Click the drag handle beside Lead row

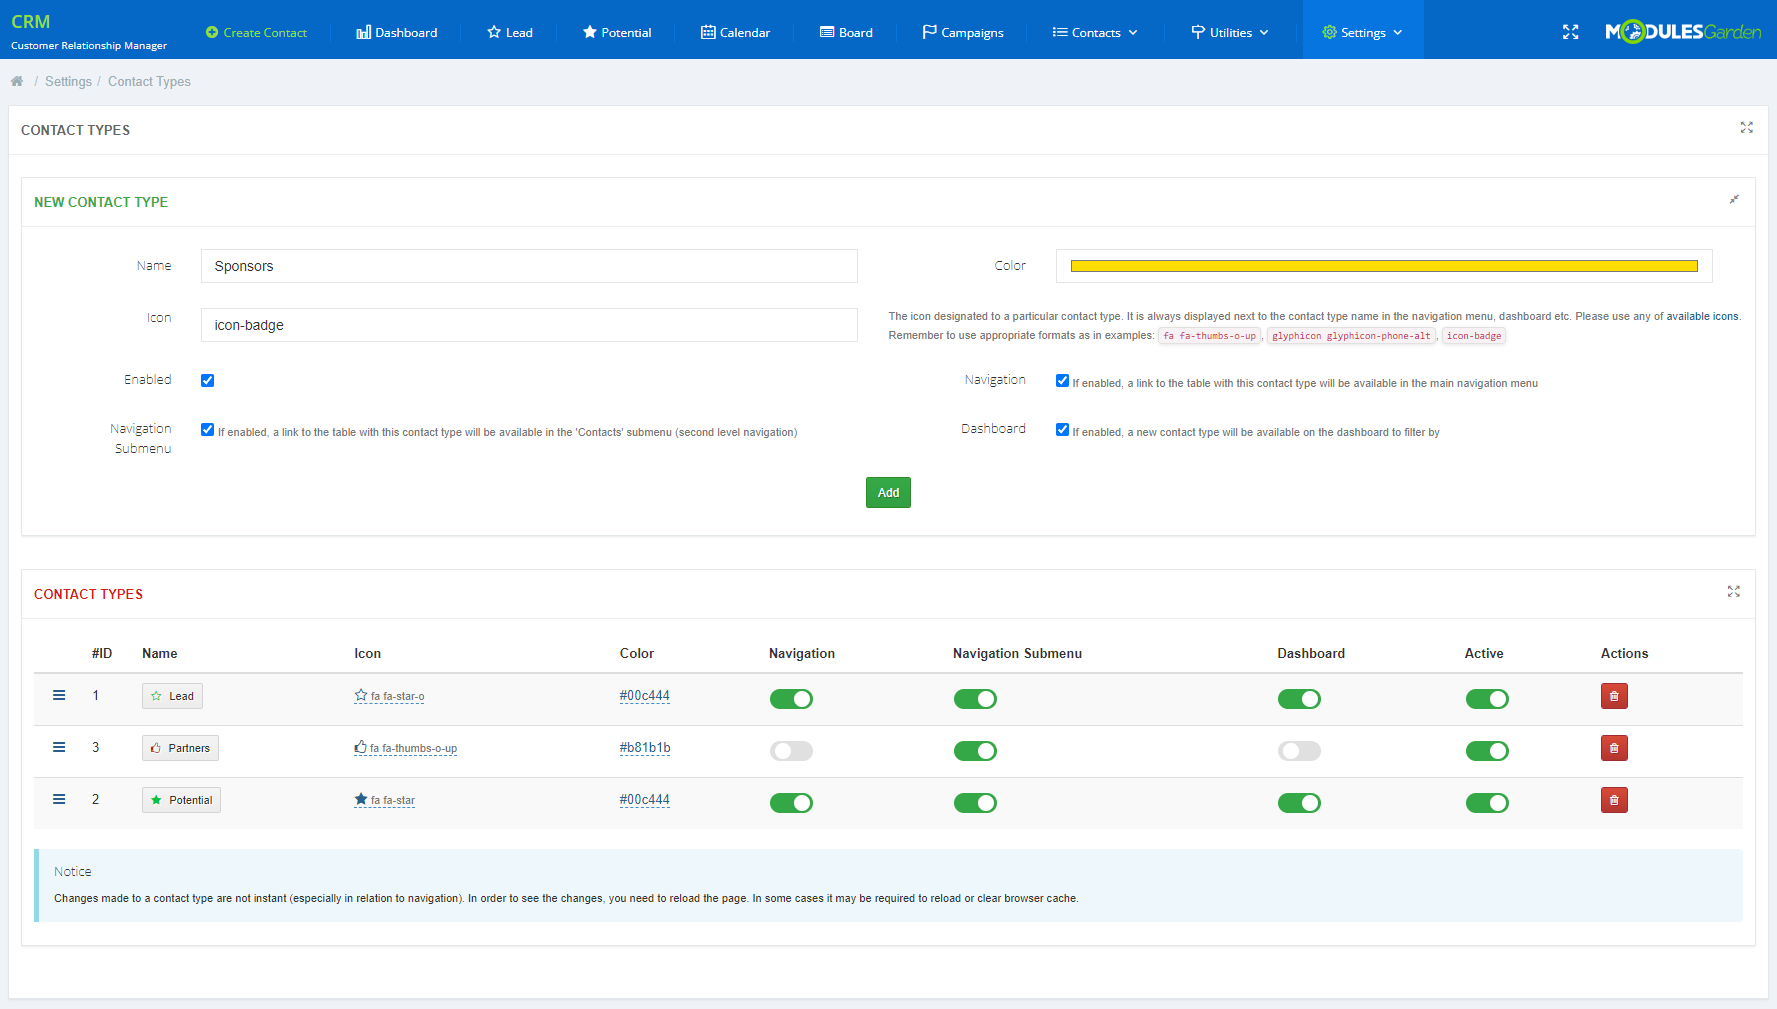[x=58, y=694]
